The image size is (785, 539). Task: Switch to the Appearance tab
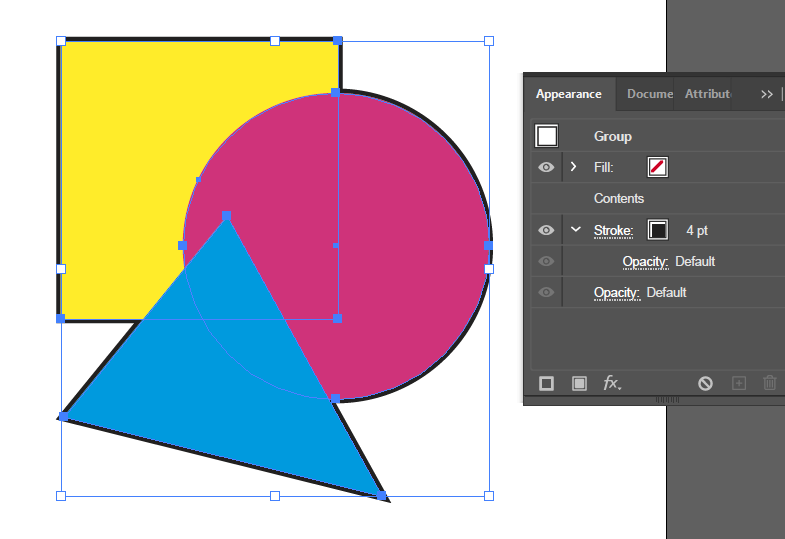568,94
